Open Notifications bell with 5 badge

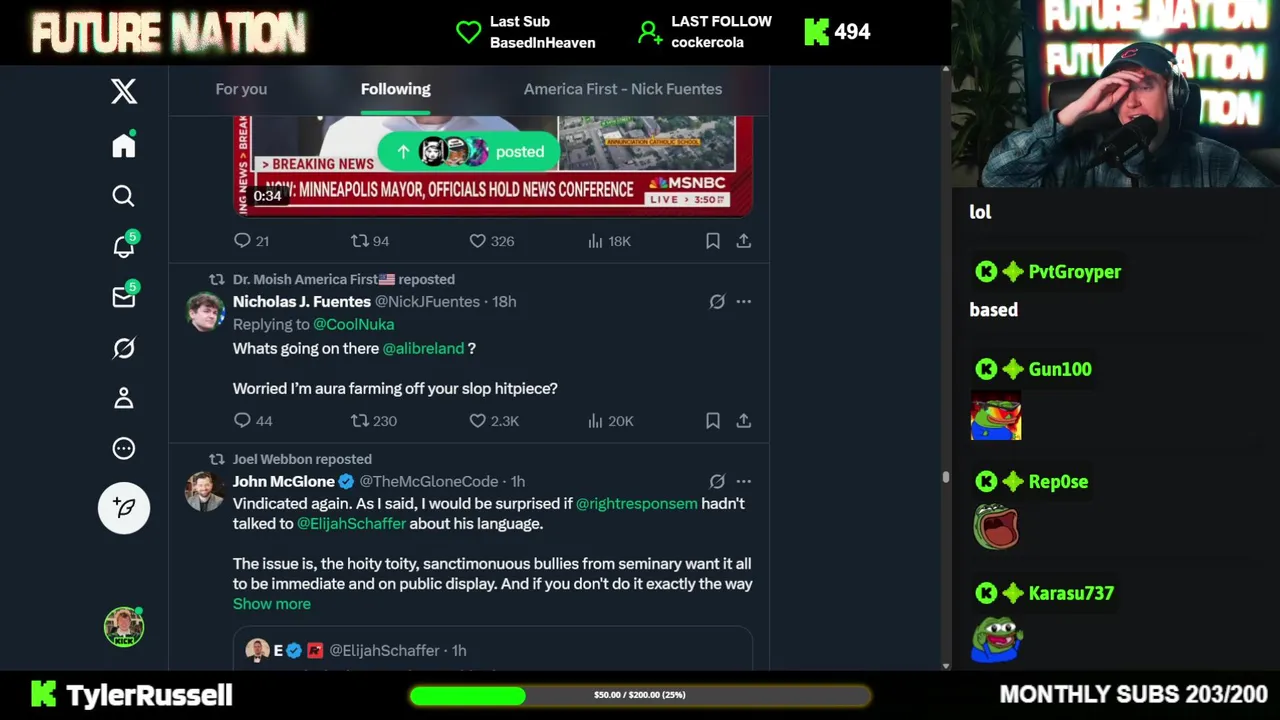124,246
